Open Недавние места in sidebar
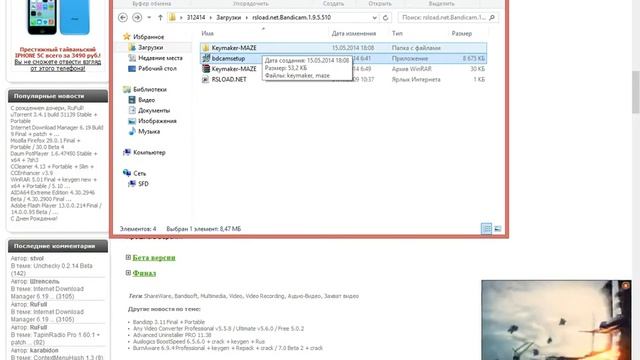 [x=160, y=58]
